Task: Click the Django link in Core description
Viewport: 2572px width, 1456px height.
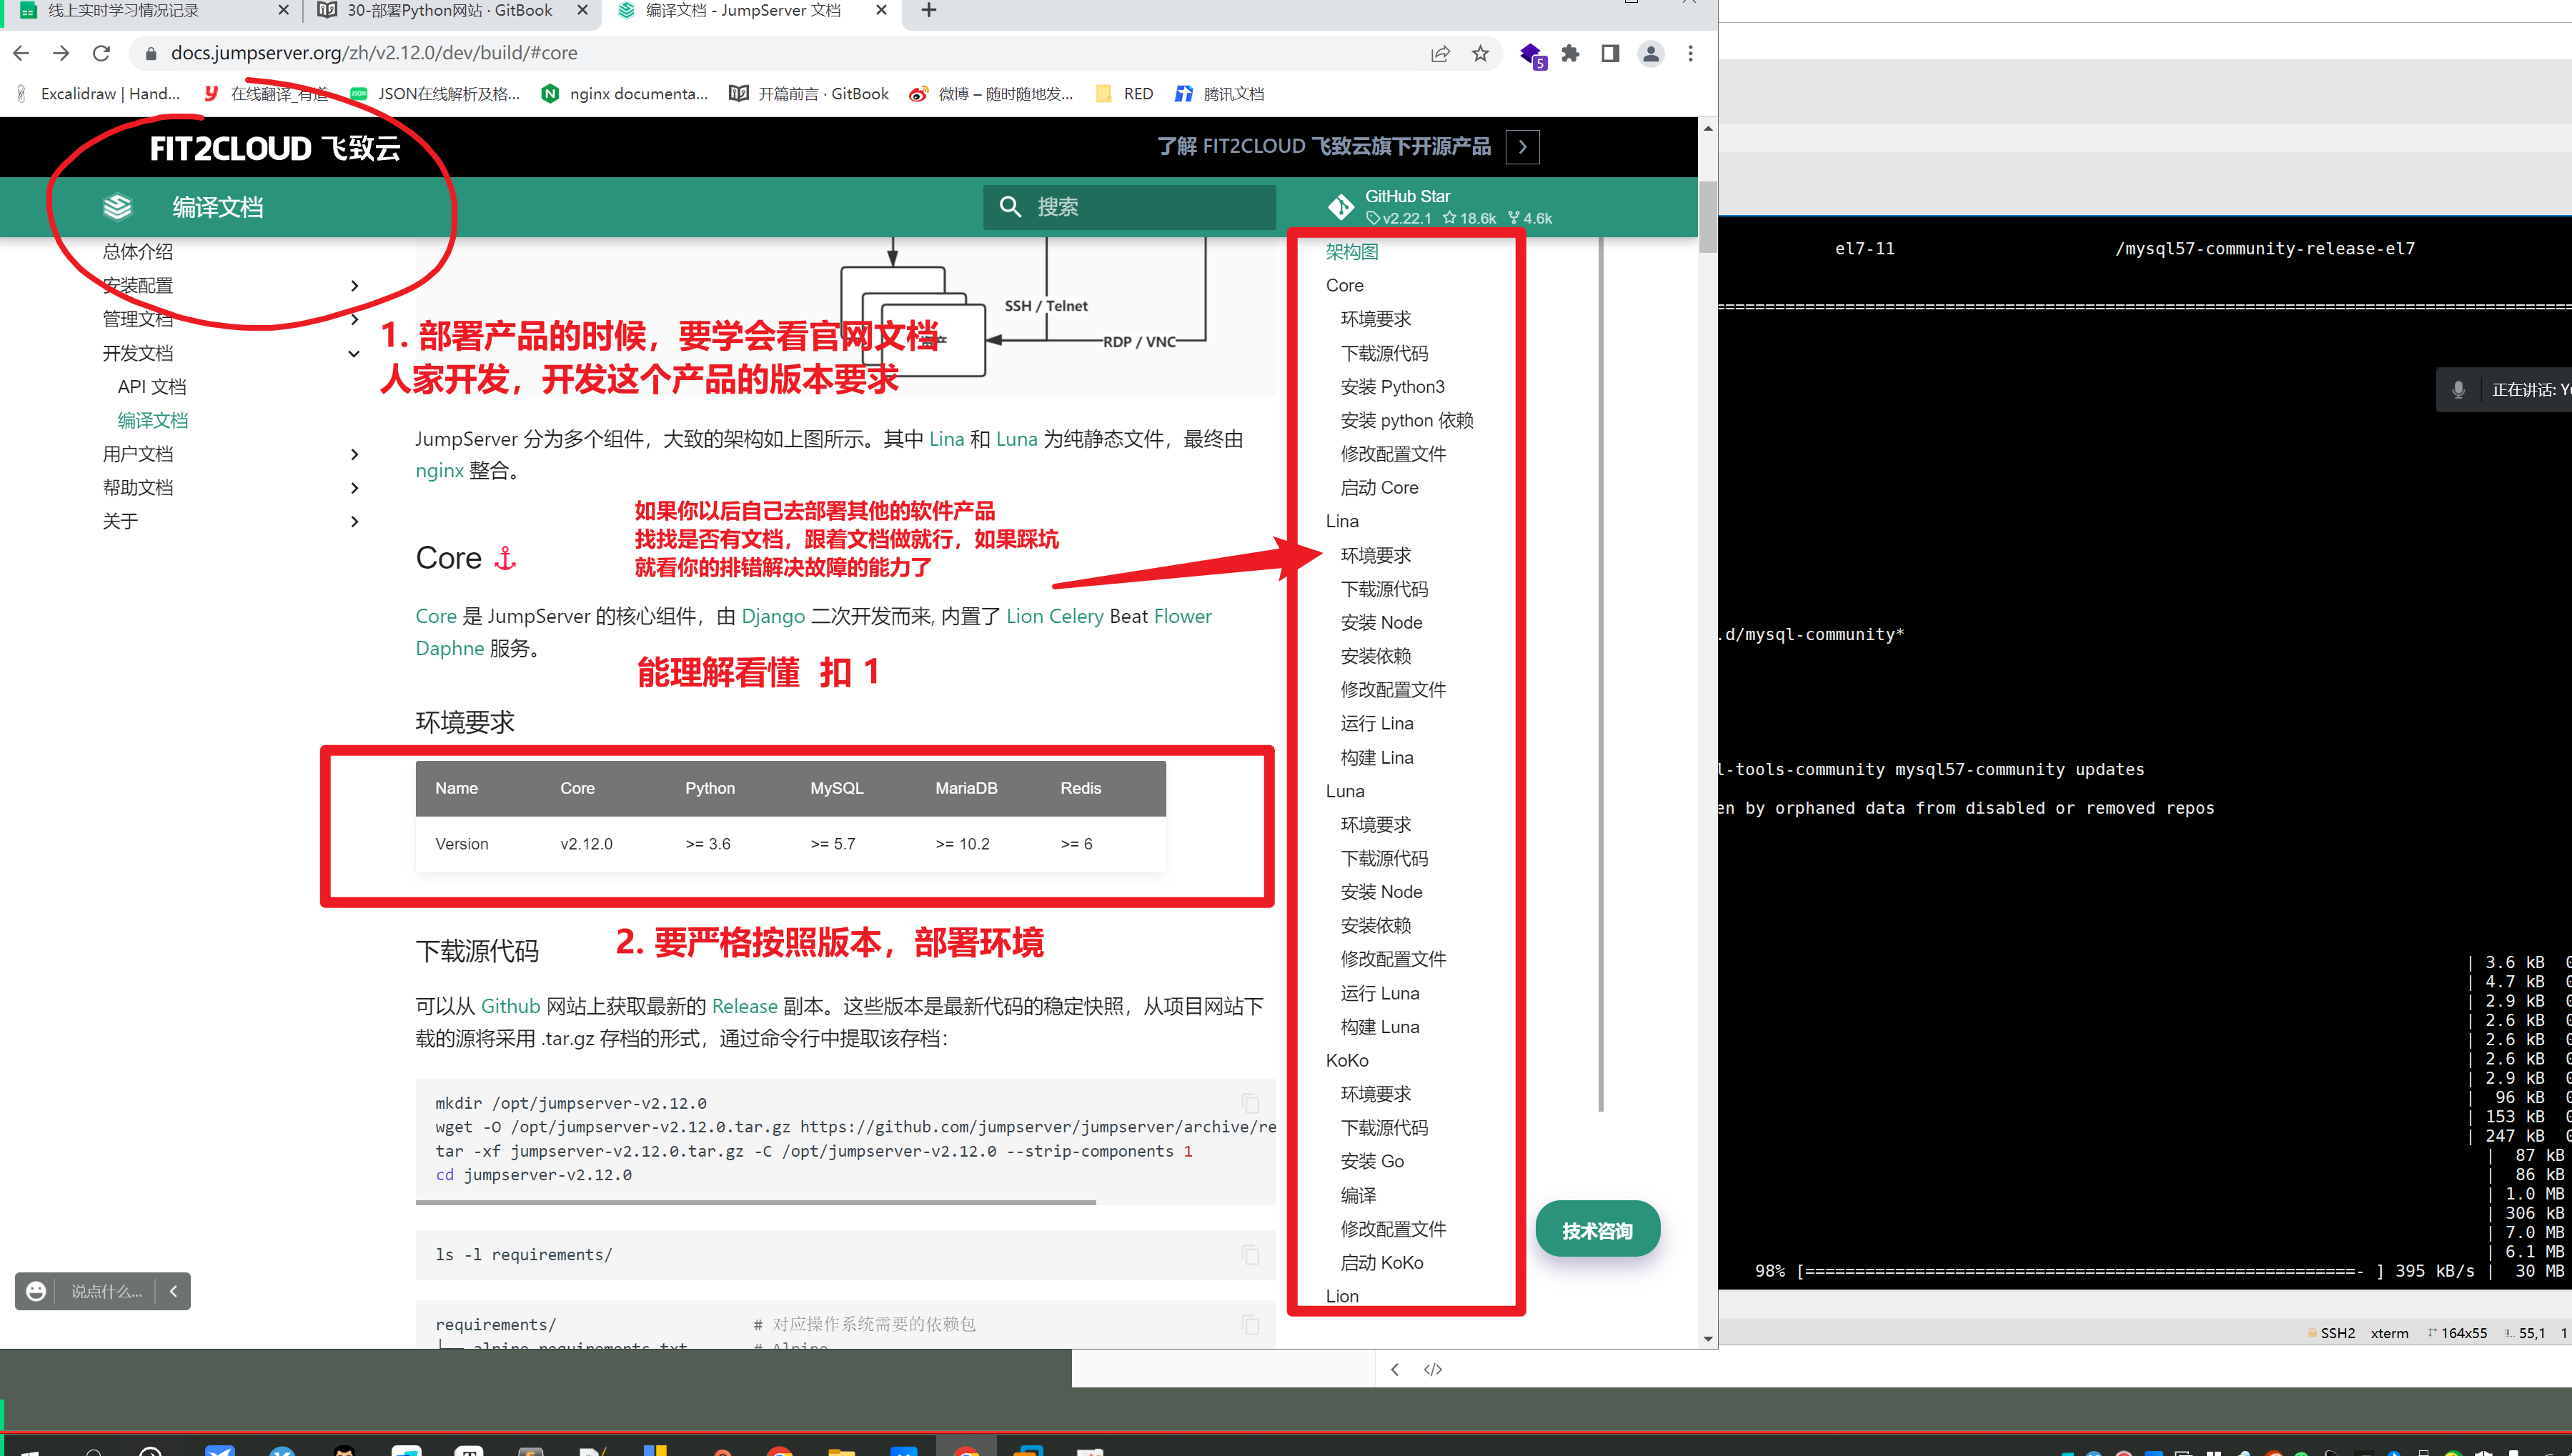Action: 773,616
